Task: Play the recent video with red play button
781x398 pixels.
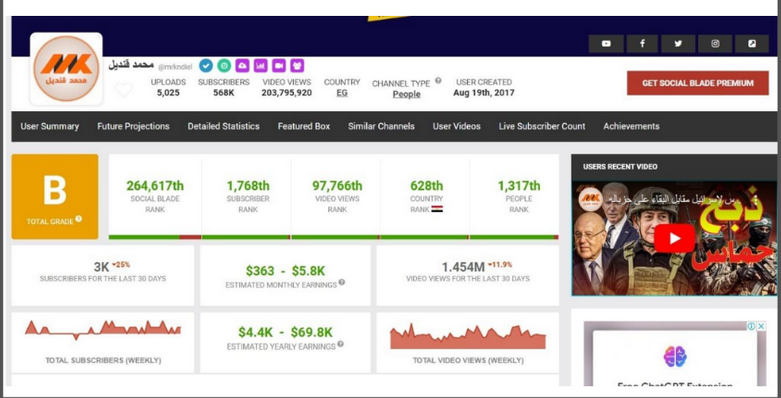Action: pyautogui.click(x=674, y=238)
